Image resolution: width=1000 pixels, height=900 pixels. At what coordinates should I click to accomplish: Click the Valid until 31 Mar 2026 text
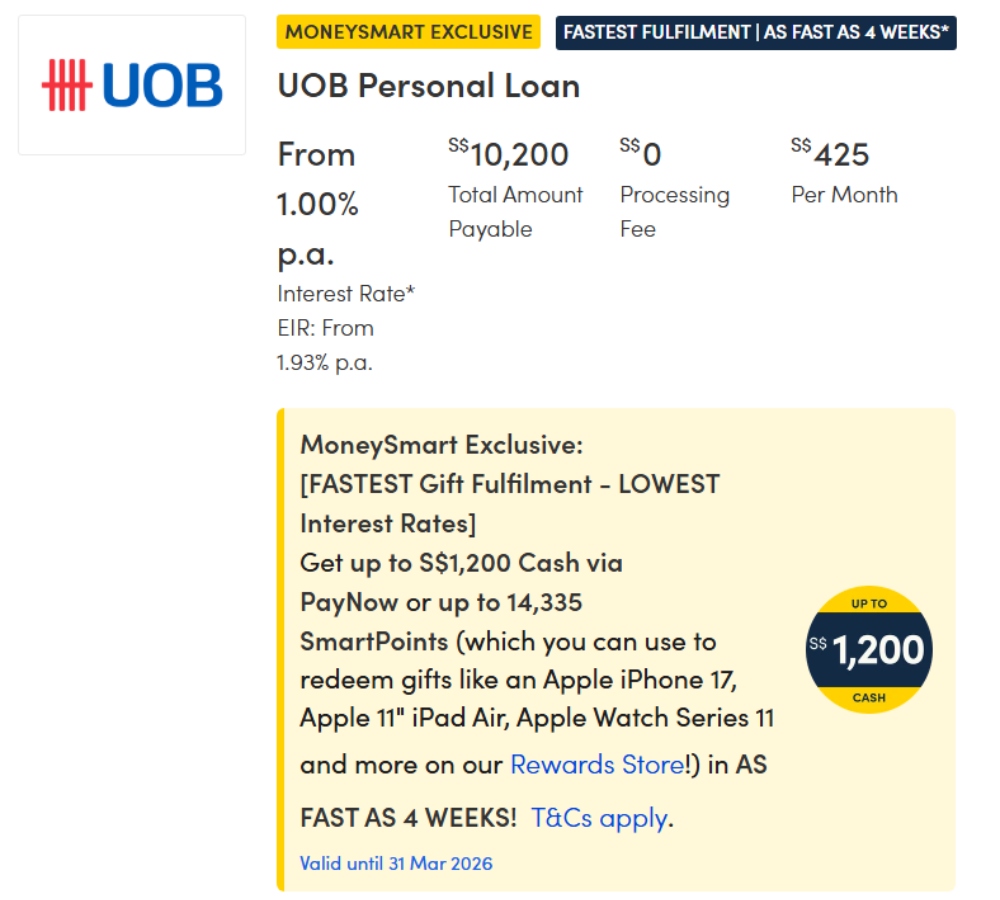click(x=396, y=863)
